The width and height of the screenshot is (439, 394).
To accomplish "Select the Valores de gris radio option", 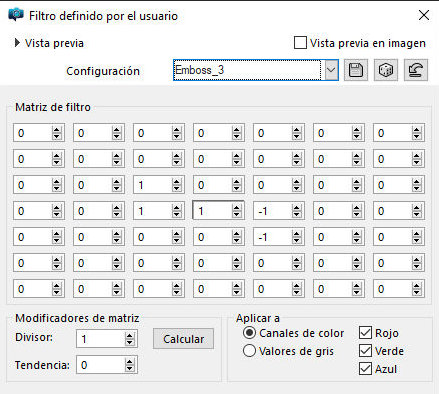I will pos(249,351).
